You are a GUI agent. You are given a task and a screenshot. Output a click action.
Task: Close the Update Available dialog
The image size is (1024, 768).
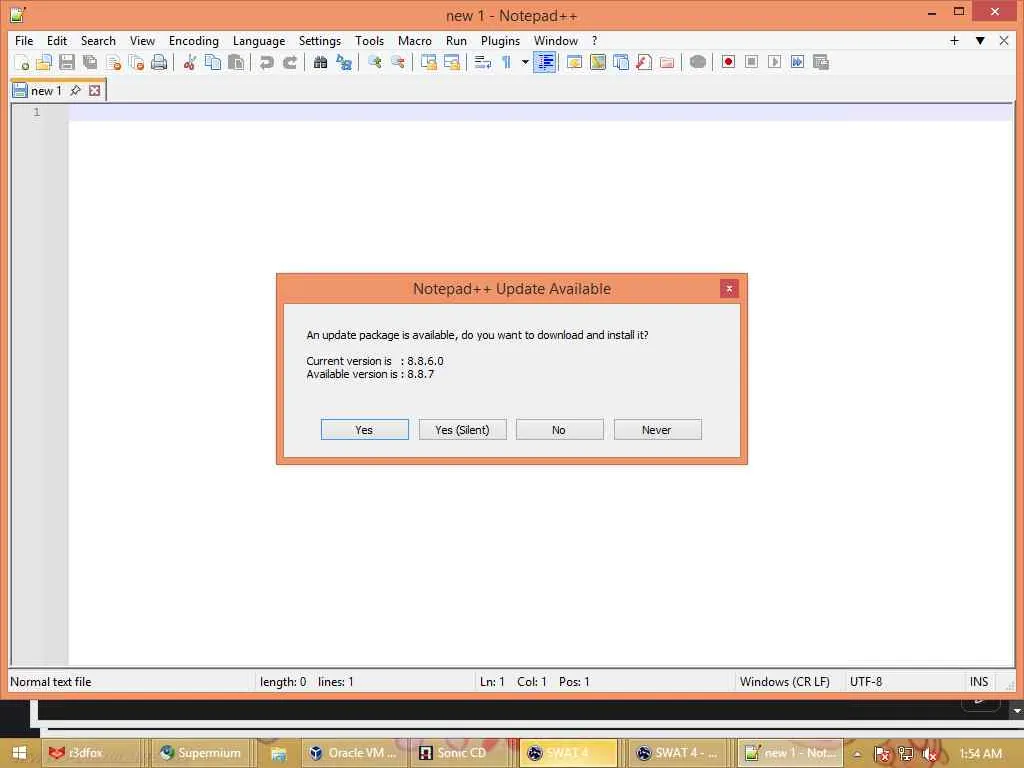point(729,289)
